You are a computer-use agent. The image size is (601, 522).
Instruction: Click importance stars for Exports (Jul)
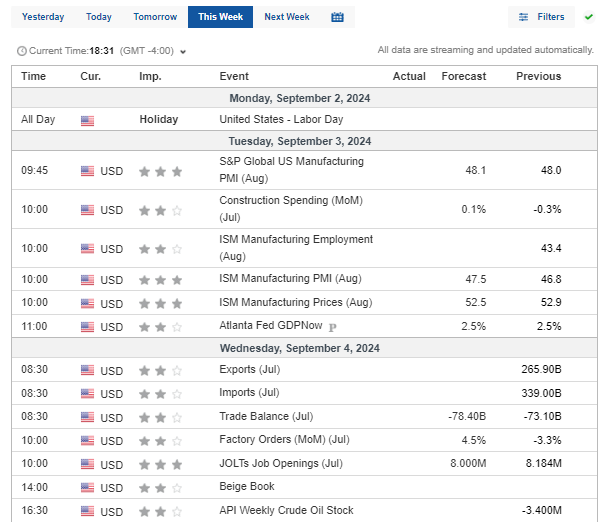(x=160, y=371)
